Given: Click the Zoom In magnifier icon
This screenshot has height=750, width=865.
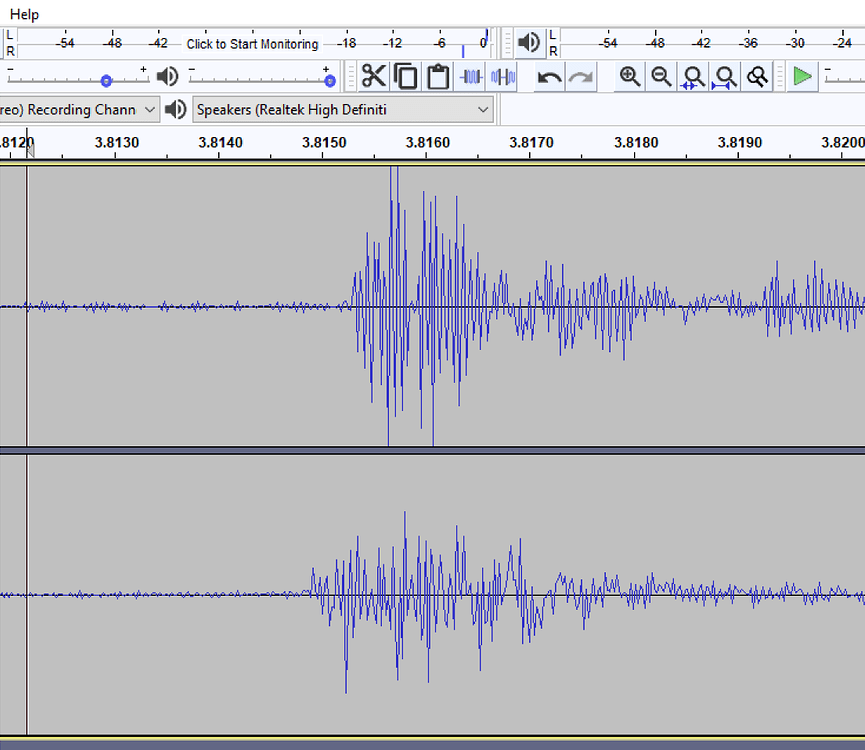Looking at the screenshot, I should 630,77.
